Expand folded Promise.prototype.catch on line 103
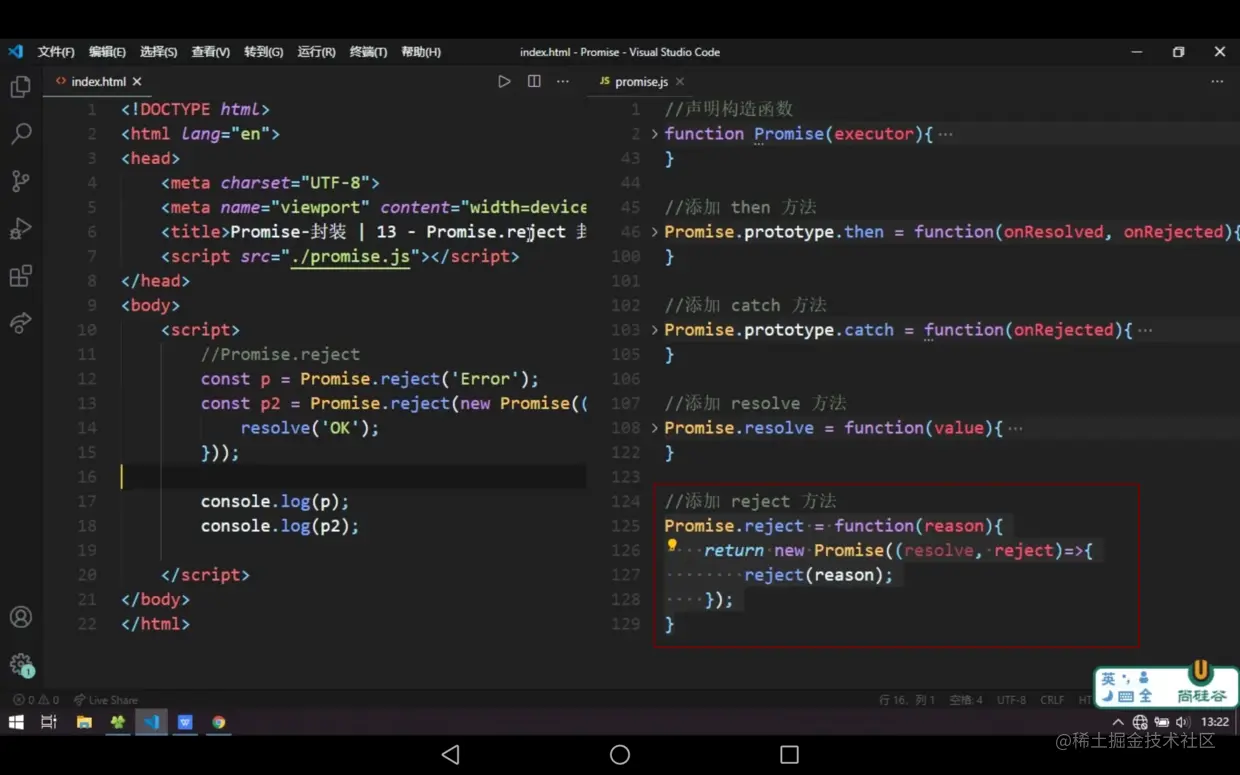The image size is (1240, 775). (x=655, y=330)
